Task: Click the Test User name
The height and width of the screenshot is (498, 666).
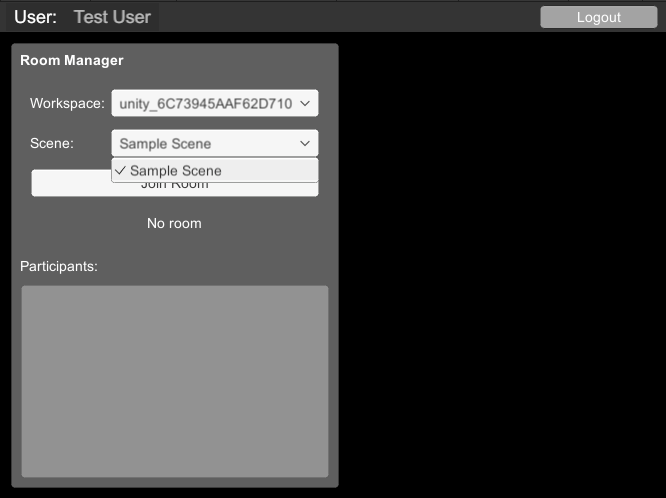Action: (112, 17)
